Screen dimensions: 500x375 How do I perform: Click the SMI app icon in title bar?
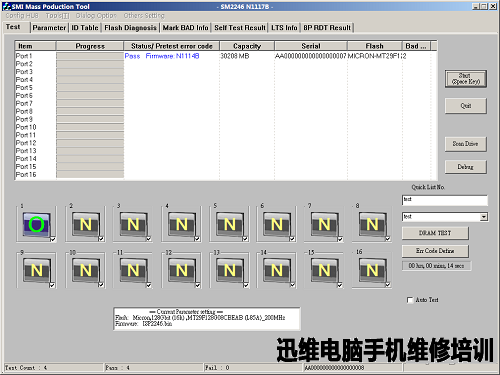(6, 6)
